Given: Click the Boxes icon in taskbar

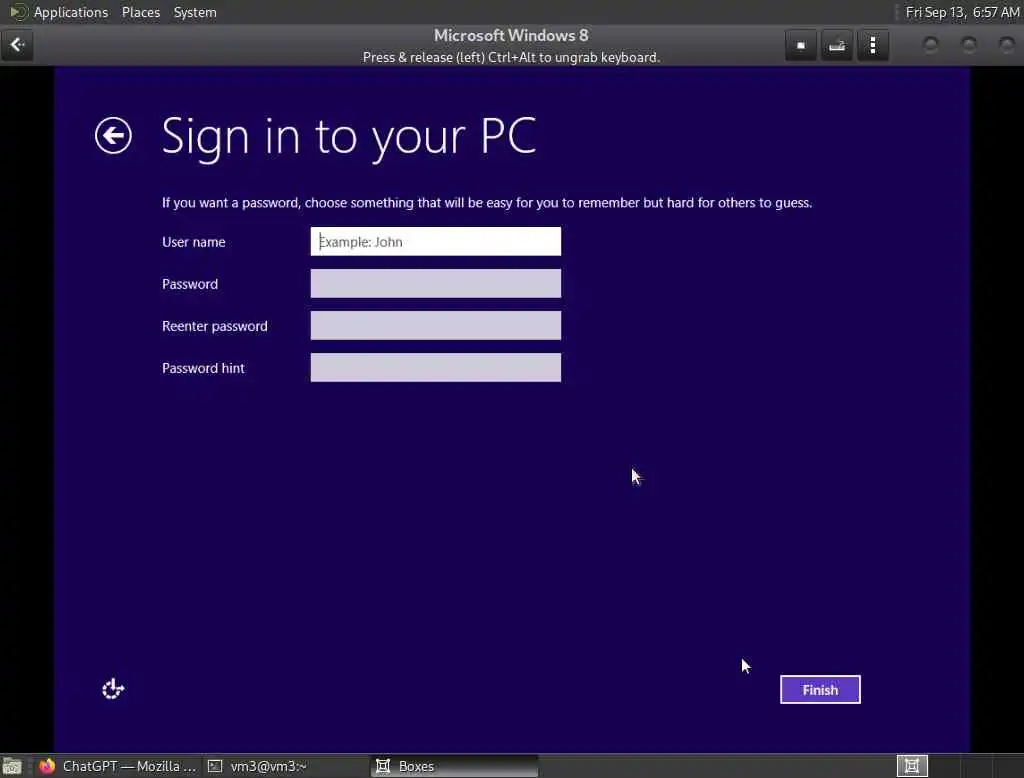Looking at the screenshot, I should (383, 766).
